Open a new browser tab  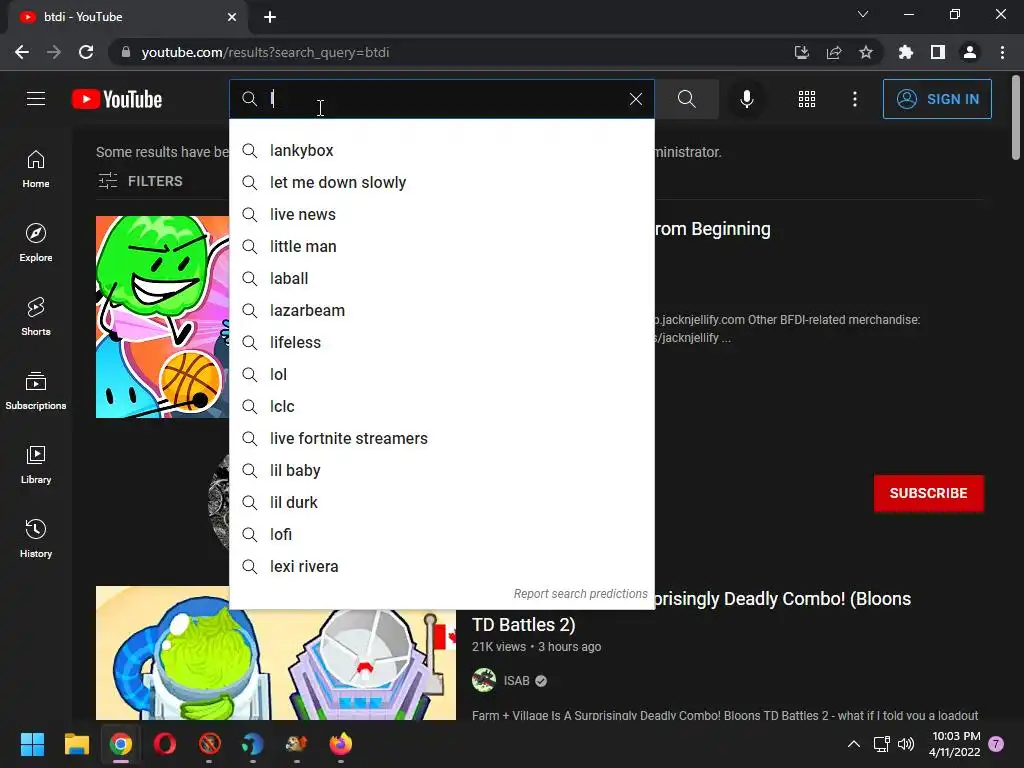(270, 17)
